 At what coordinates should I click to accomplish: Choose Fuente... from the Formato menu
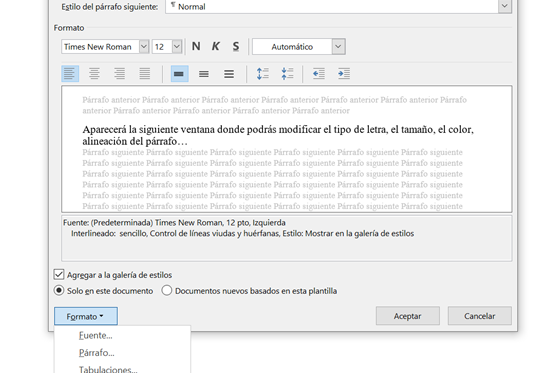[x=96, y=336]
